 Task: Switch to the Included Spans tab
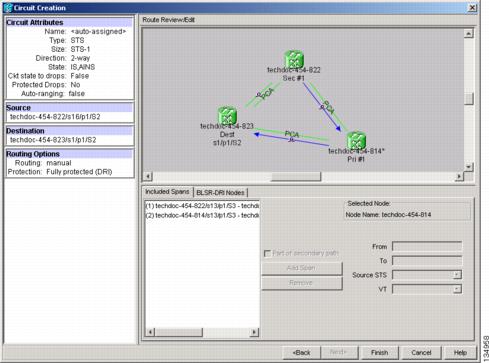pyautogui.click(x=167, y=192)
